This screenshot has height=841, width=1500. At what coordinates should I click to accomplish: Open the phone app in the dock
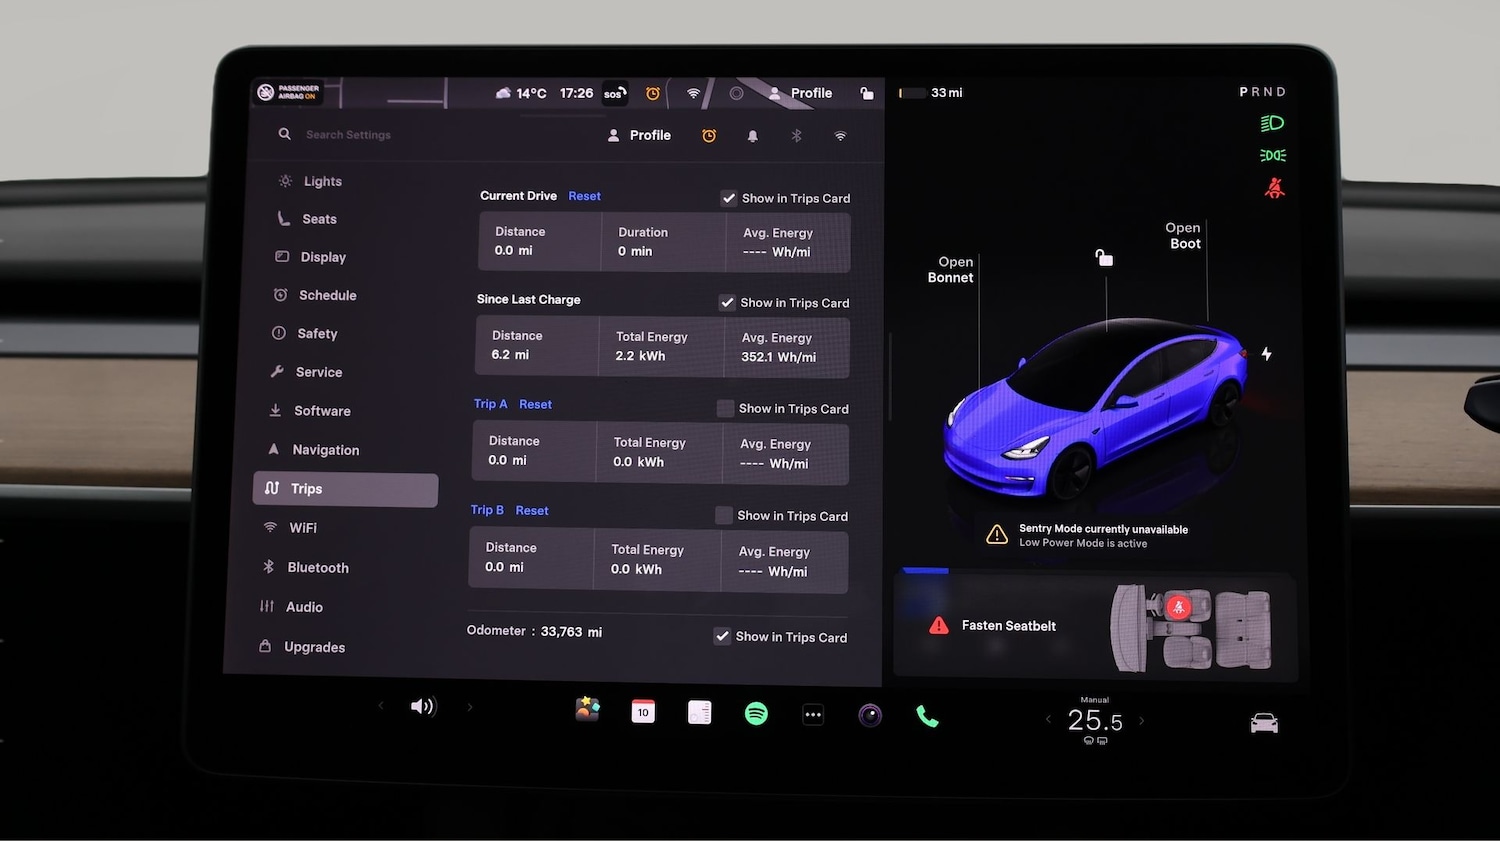926,714
